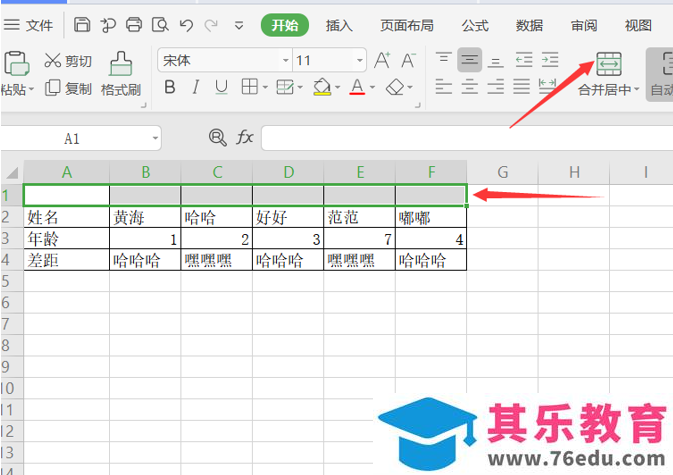Open Print Preview icon
The width and height of the screenshot is (673, 475).
160,25
